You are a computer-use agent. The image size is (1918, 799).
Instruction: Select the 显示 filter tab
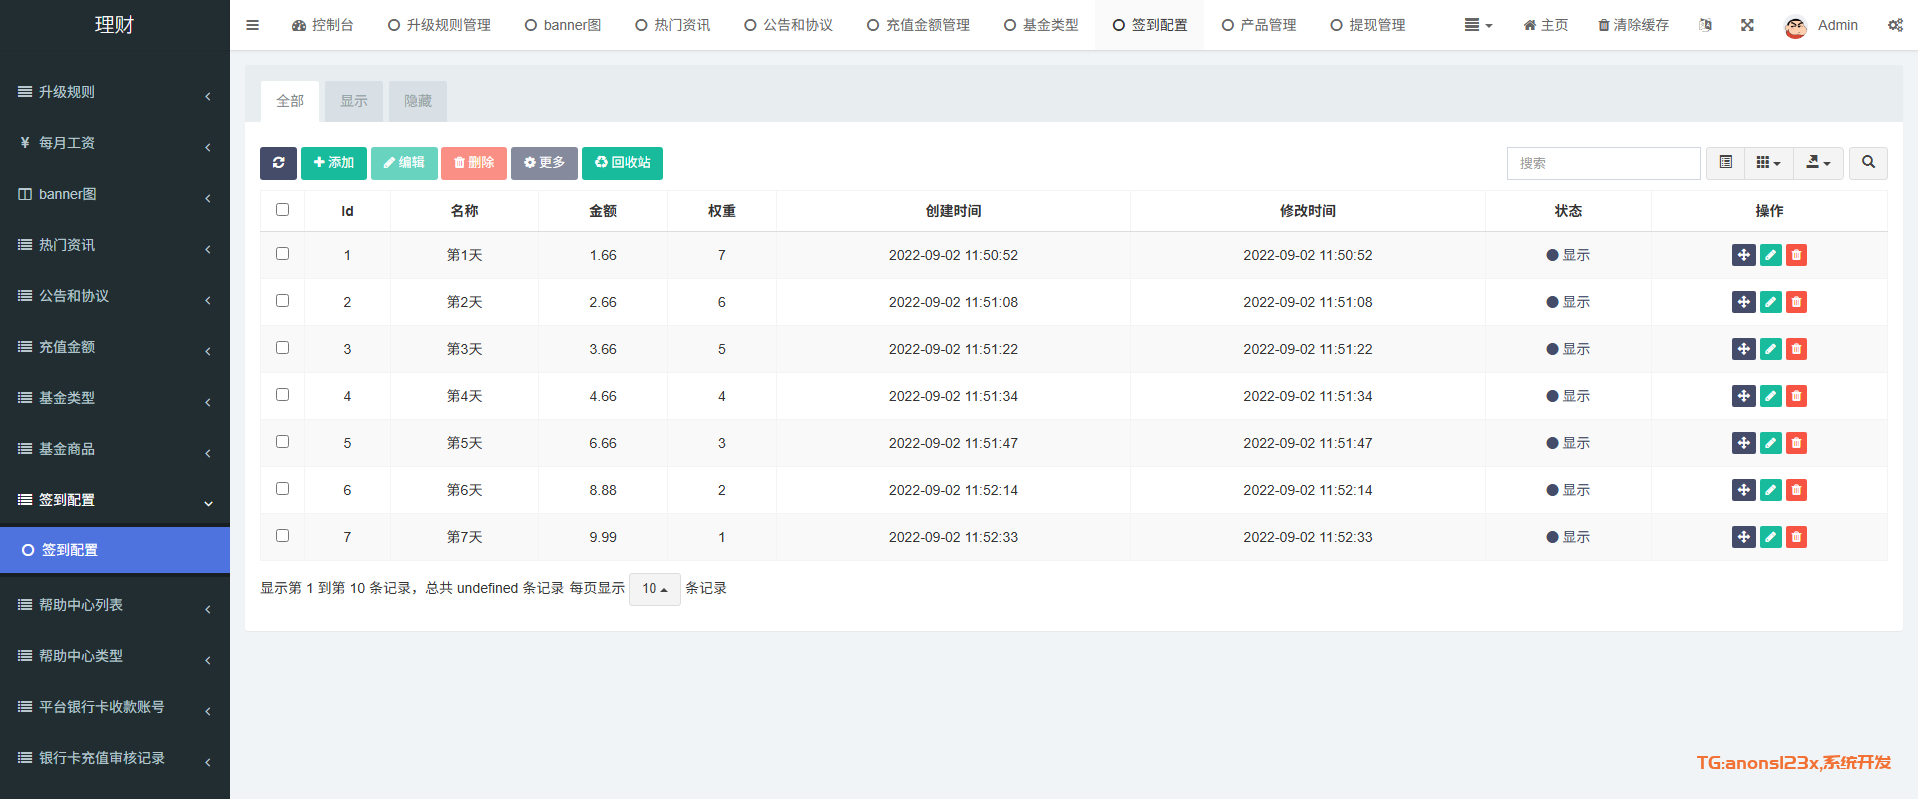point(354,101)
